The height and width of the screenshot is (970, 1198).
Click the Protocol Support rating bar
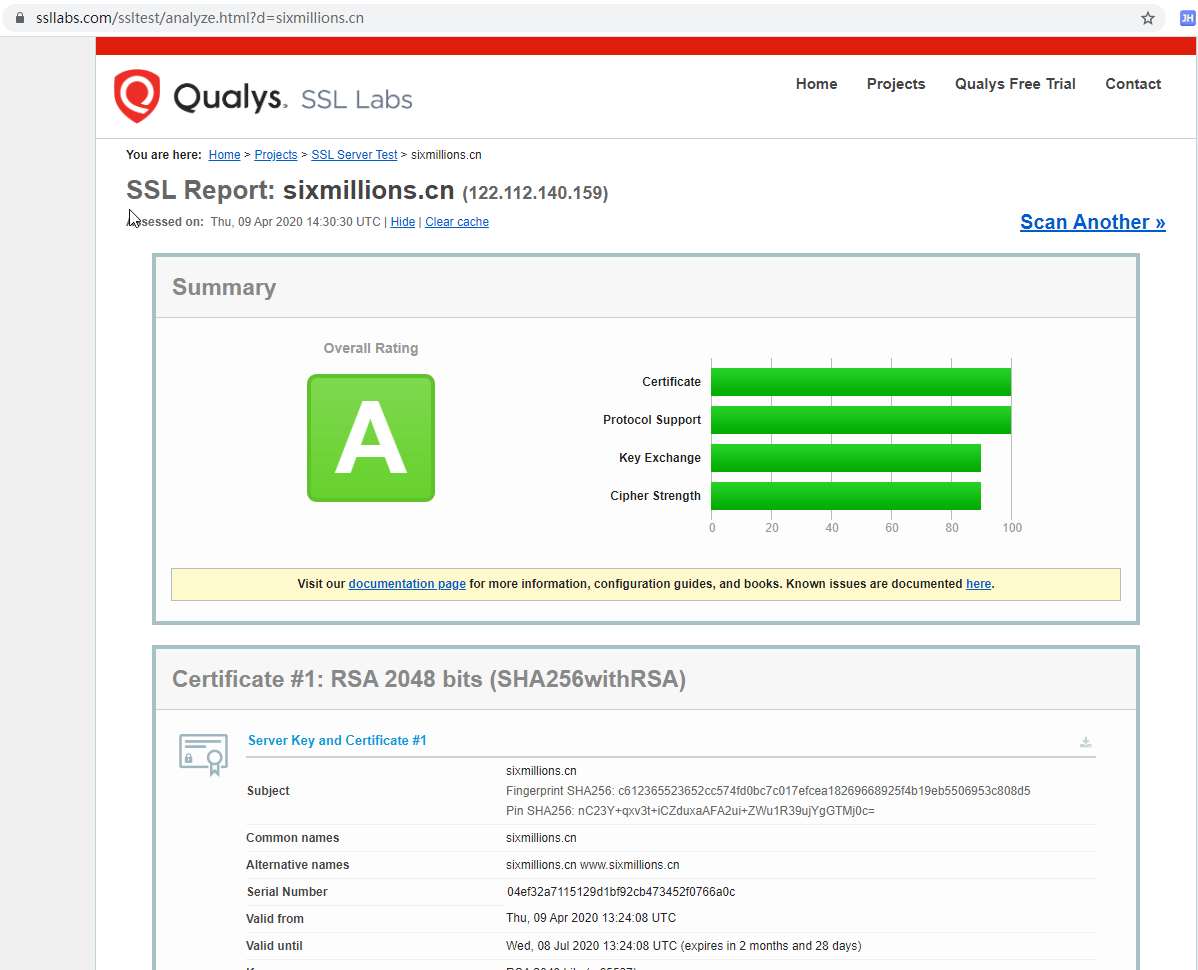tap(862, 419)
